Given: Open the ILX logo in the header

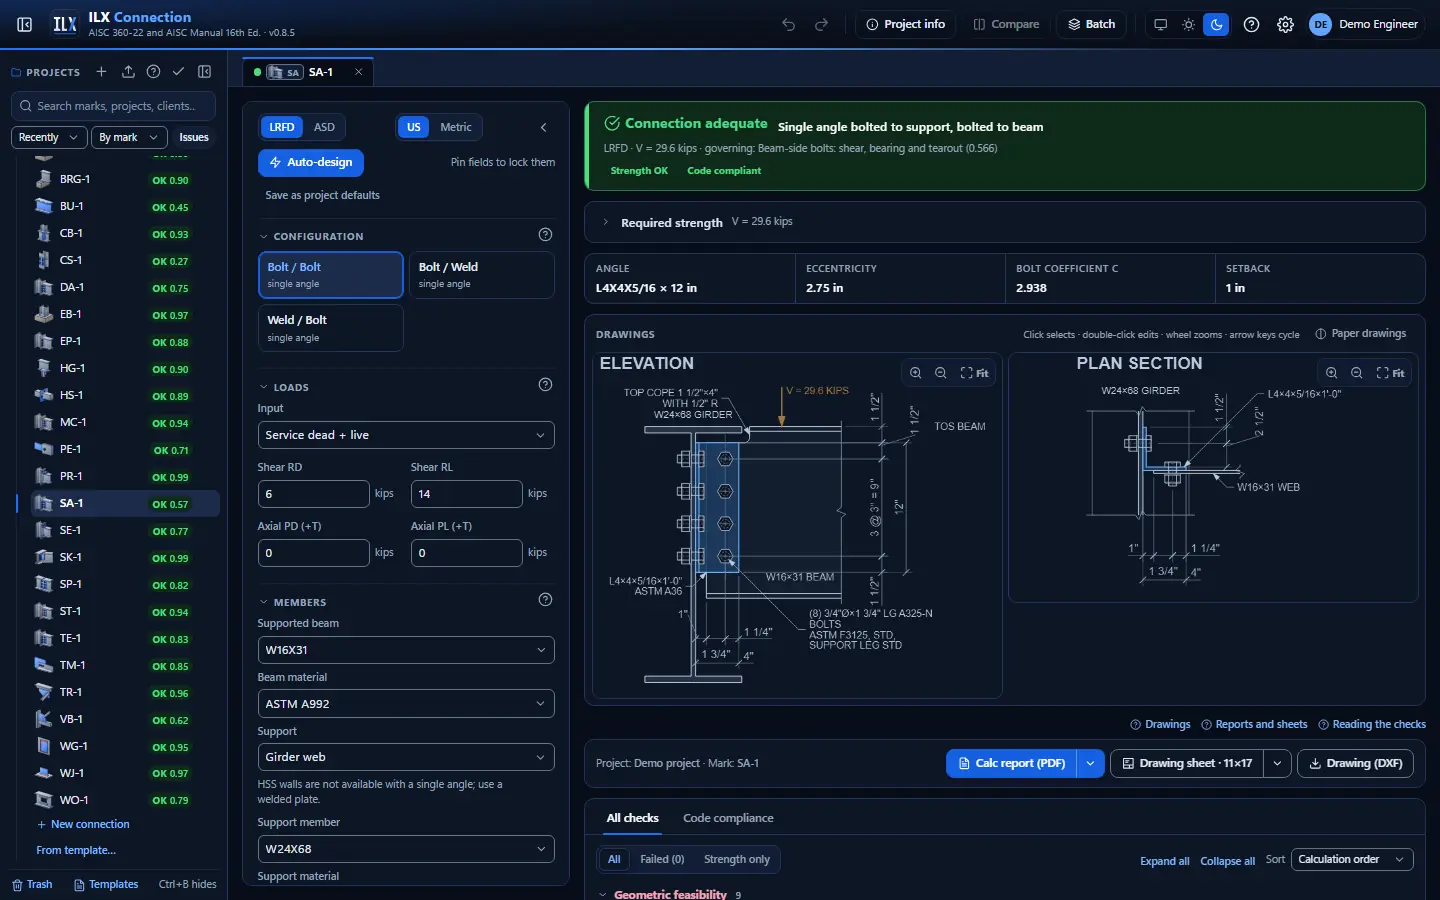Looking at the screenshot, I should pyautogui.click(x=65, y=24).
